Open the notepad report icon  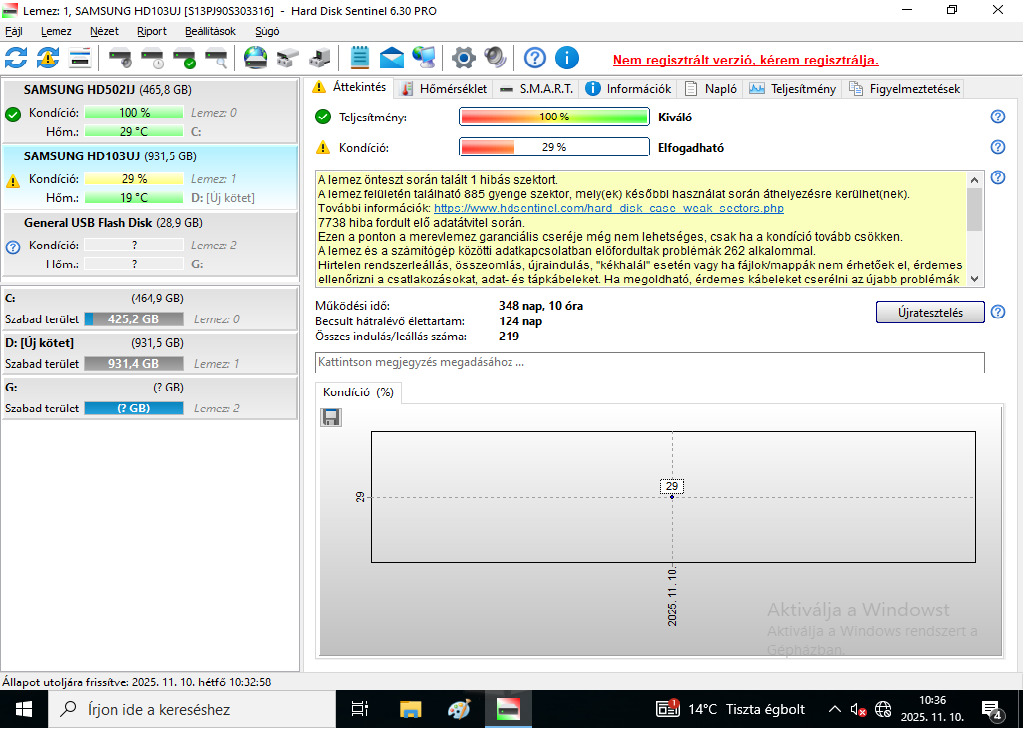[x=360, y=58]
